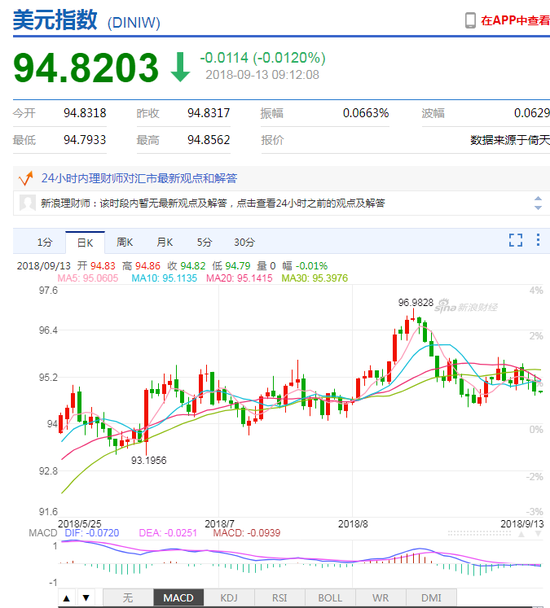
Task: Select the MACD indicator toggle
Action: (x=178, y=598)
